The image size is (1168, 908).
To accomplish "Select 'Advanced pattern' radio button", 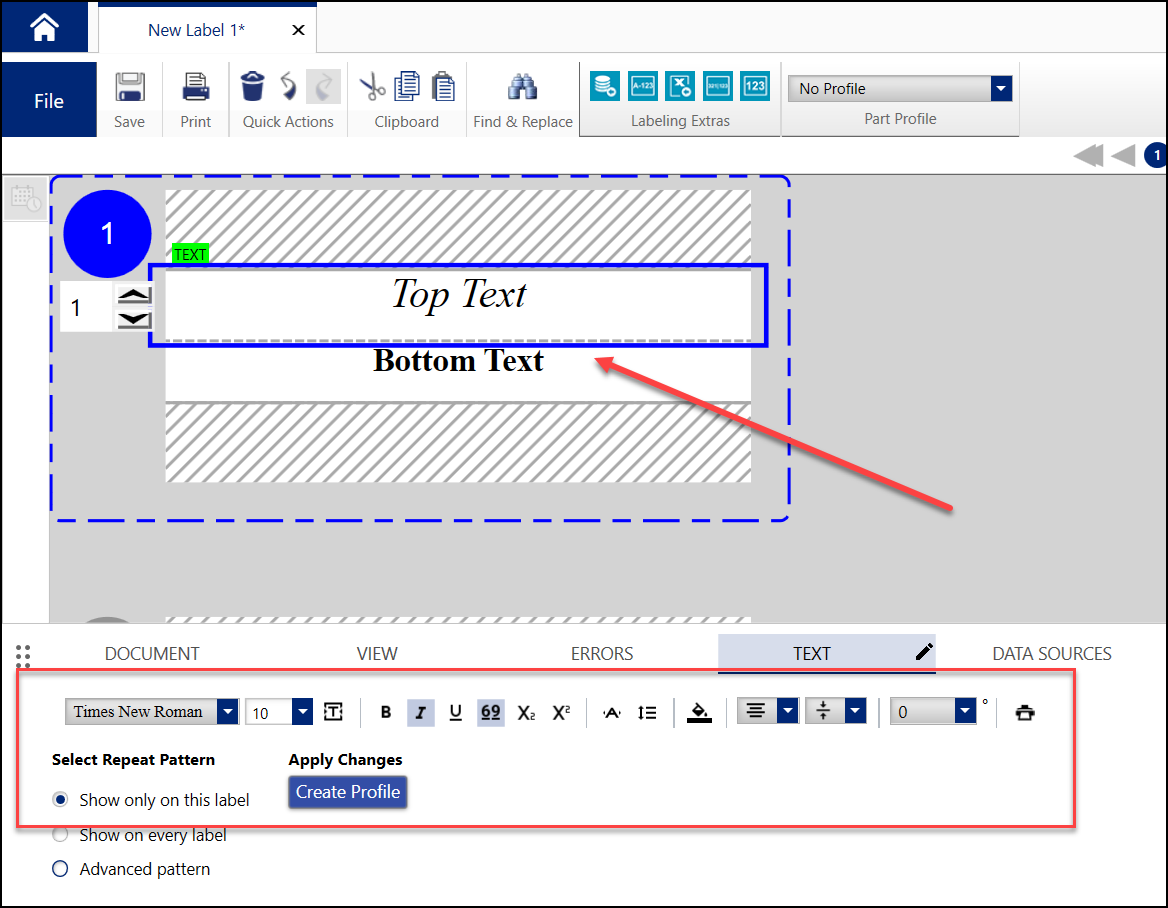I will coord(61,869).
